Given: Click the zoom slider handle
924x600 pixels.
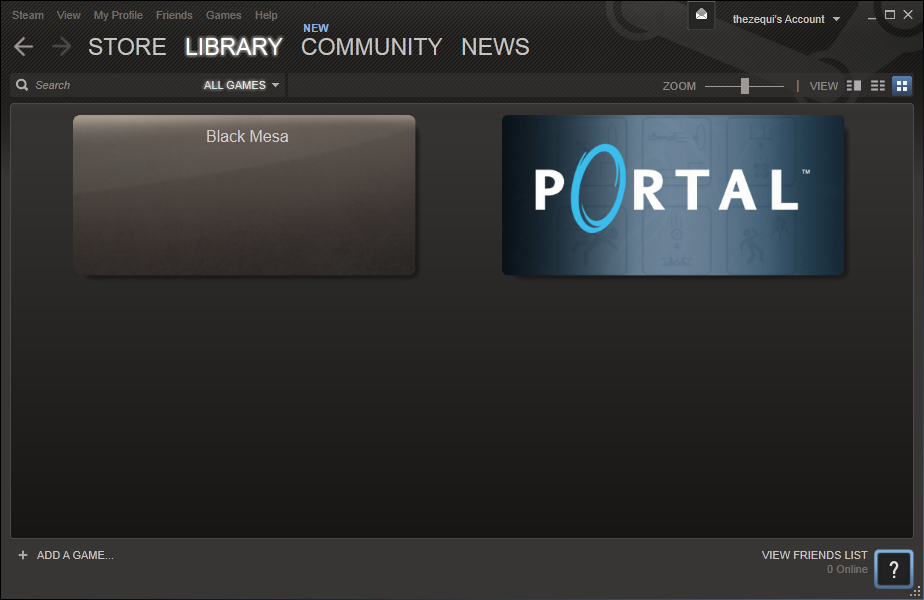Looking at the screenshot, I should click(x=745, y=86).
